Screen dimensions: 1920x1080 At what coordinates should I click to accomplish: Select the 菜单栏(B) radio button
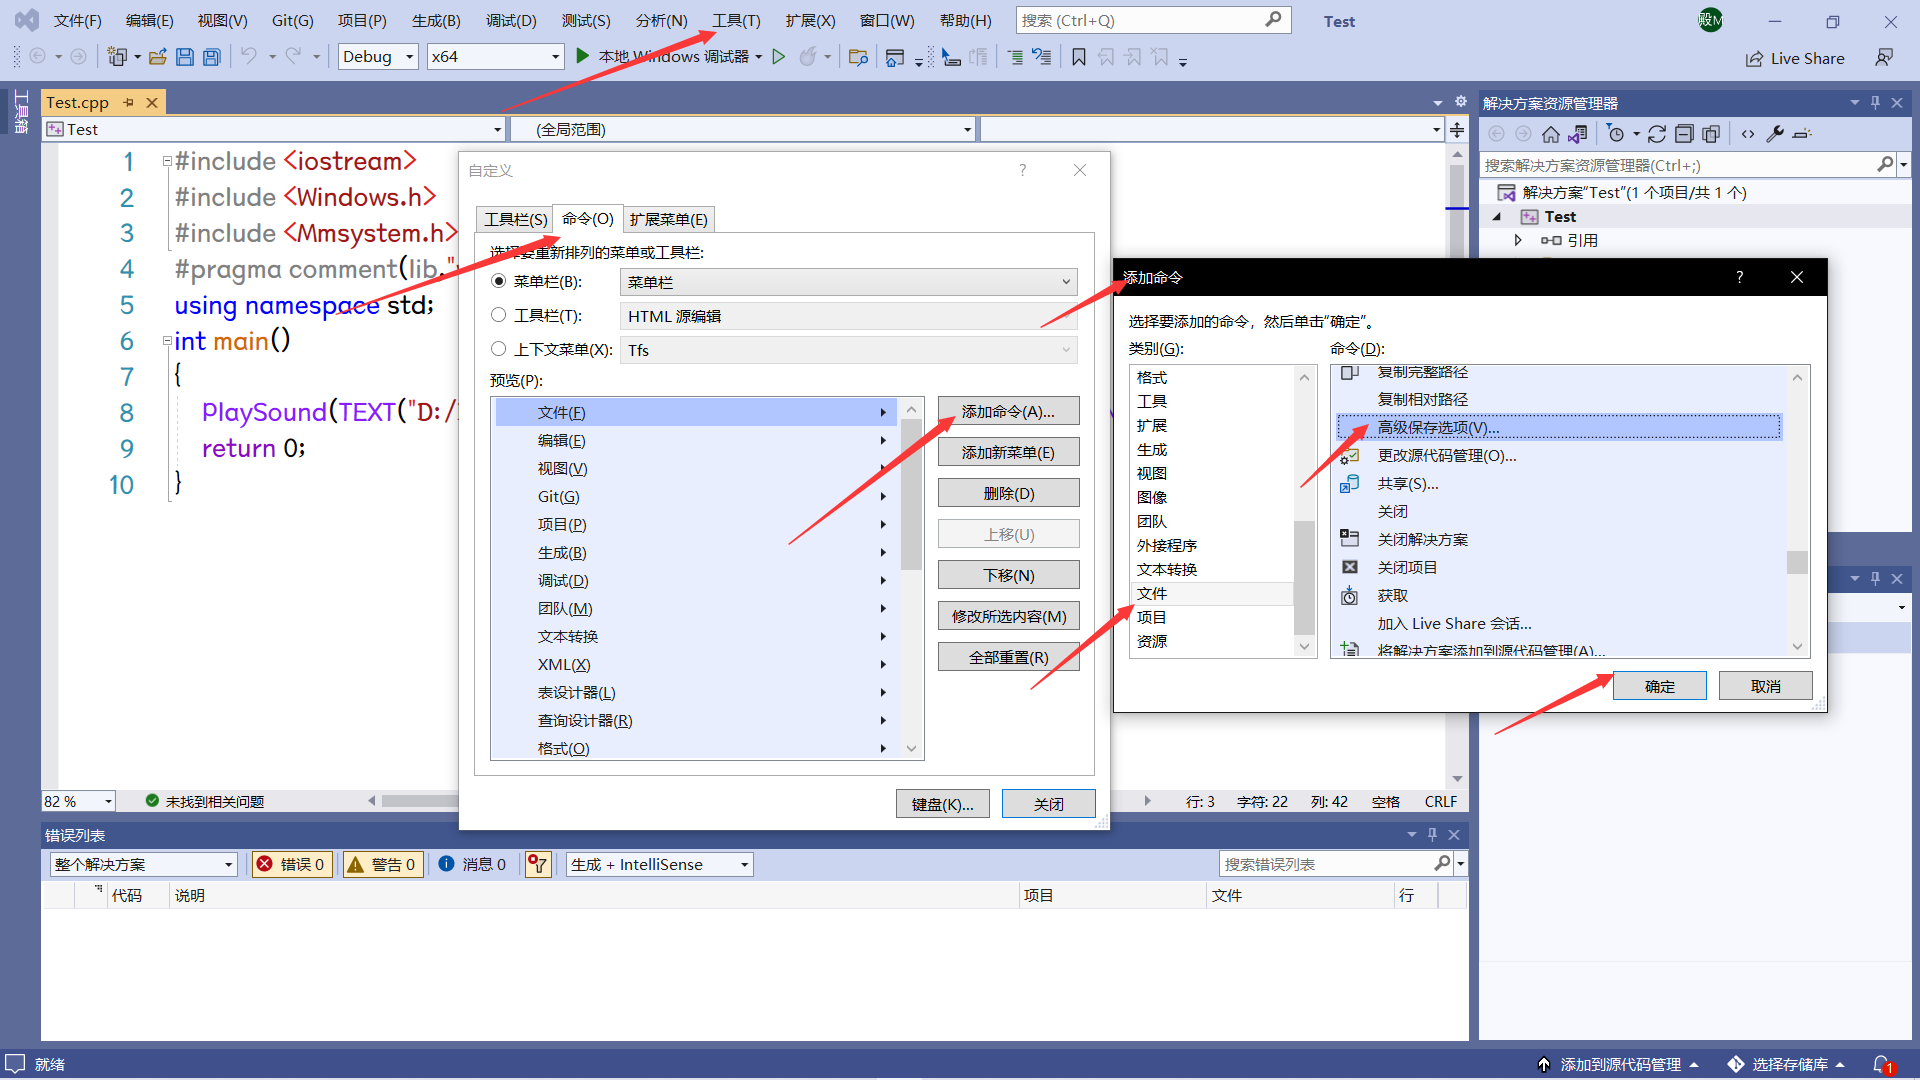pos(499,282)
